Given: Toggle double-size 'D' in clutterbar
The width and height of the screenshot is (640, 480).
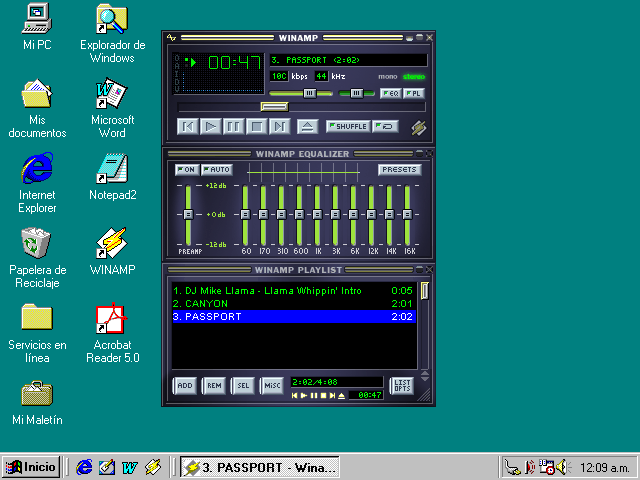Looking at the screenshot, I should (x=177, y=81).
